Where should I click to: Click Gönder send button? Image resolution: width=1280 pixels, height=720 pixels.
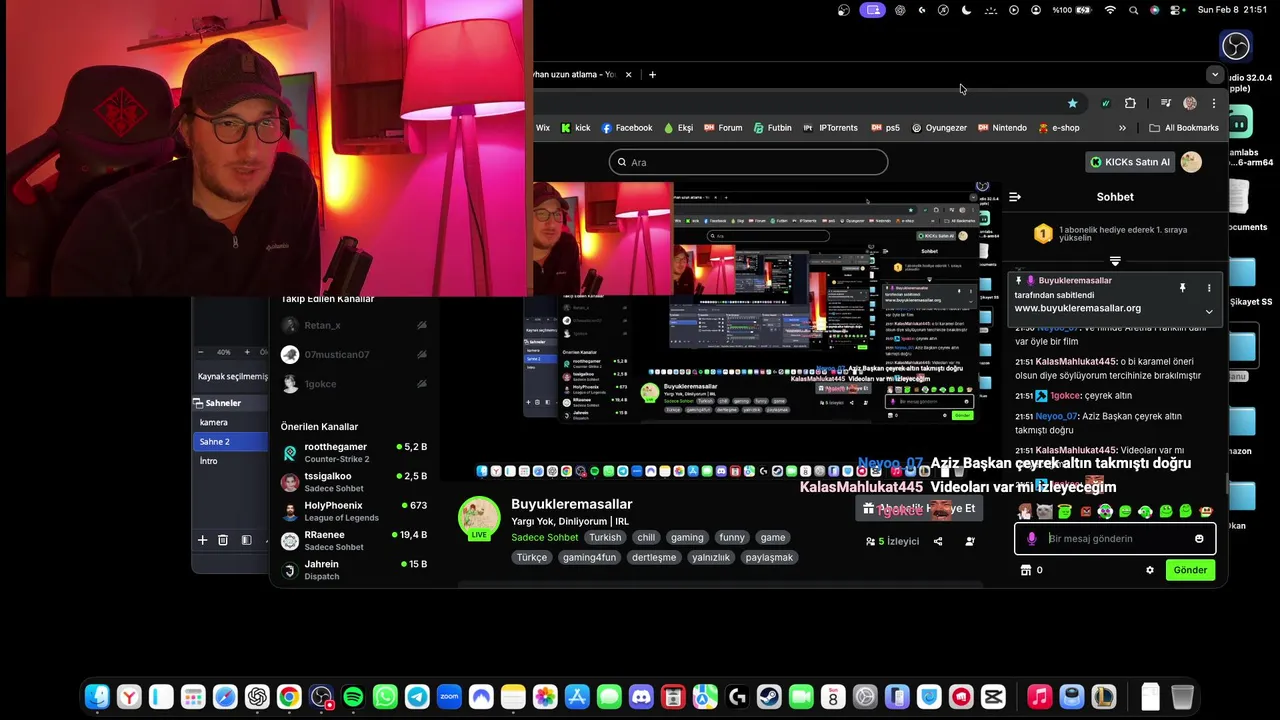point(1190,570)
